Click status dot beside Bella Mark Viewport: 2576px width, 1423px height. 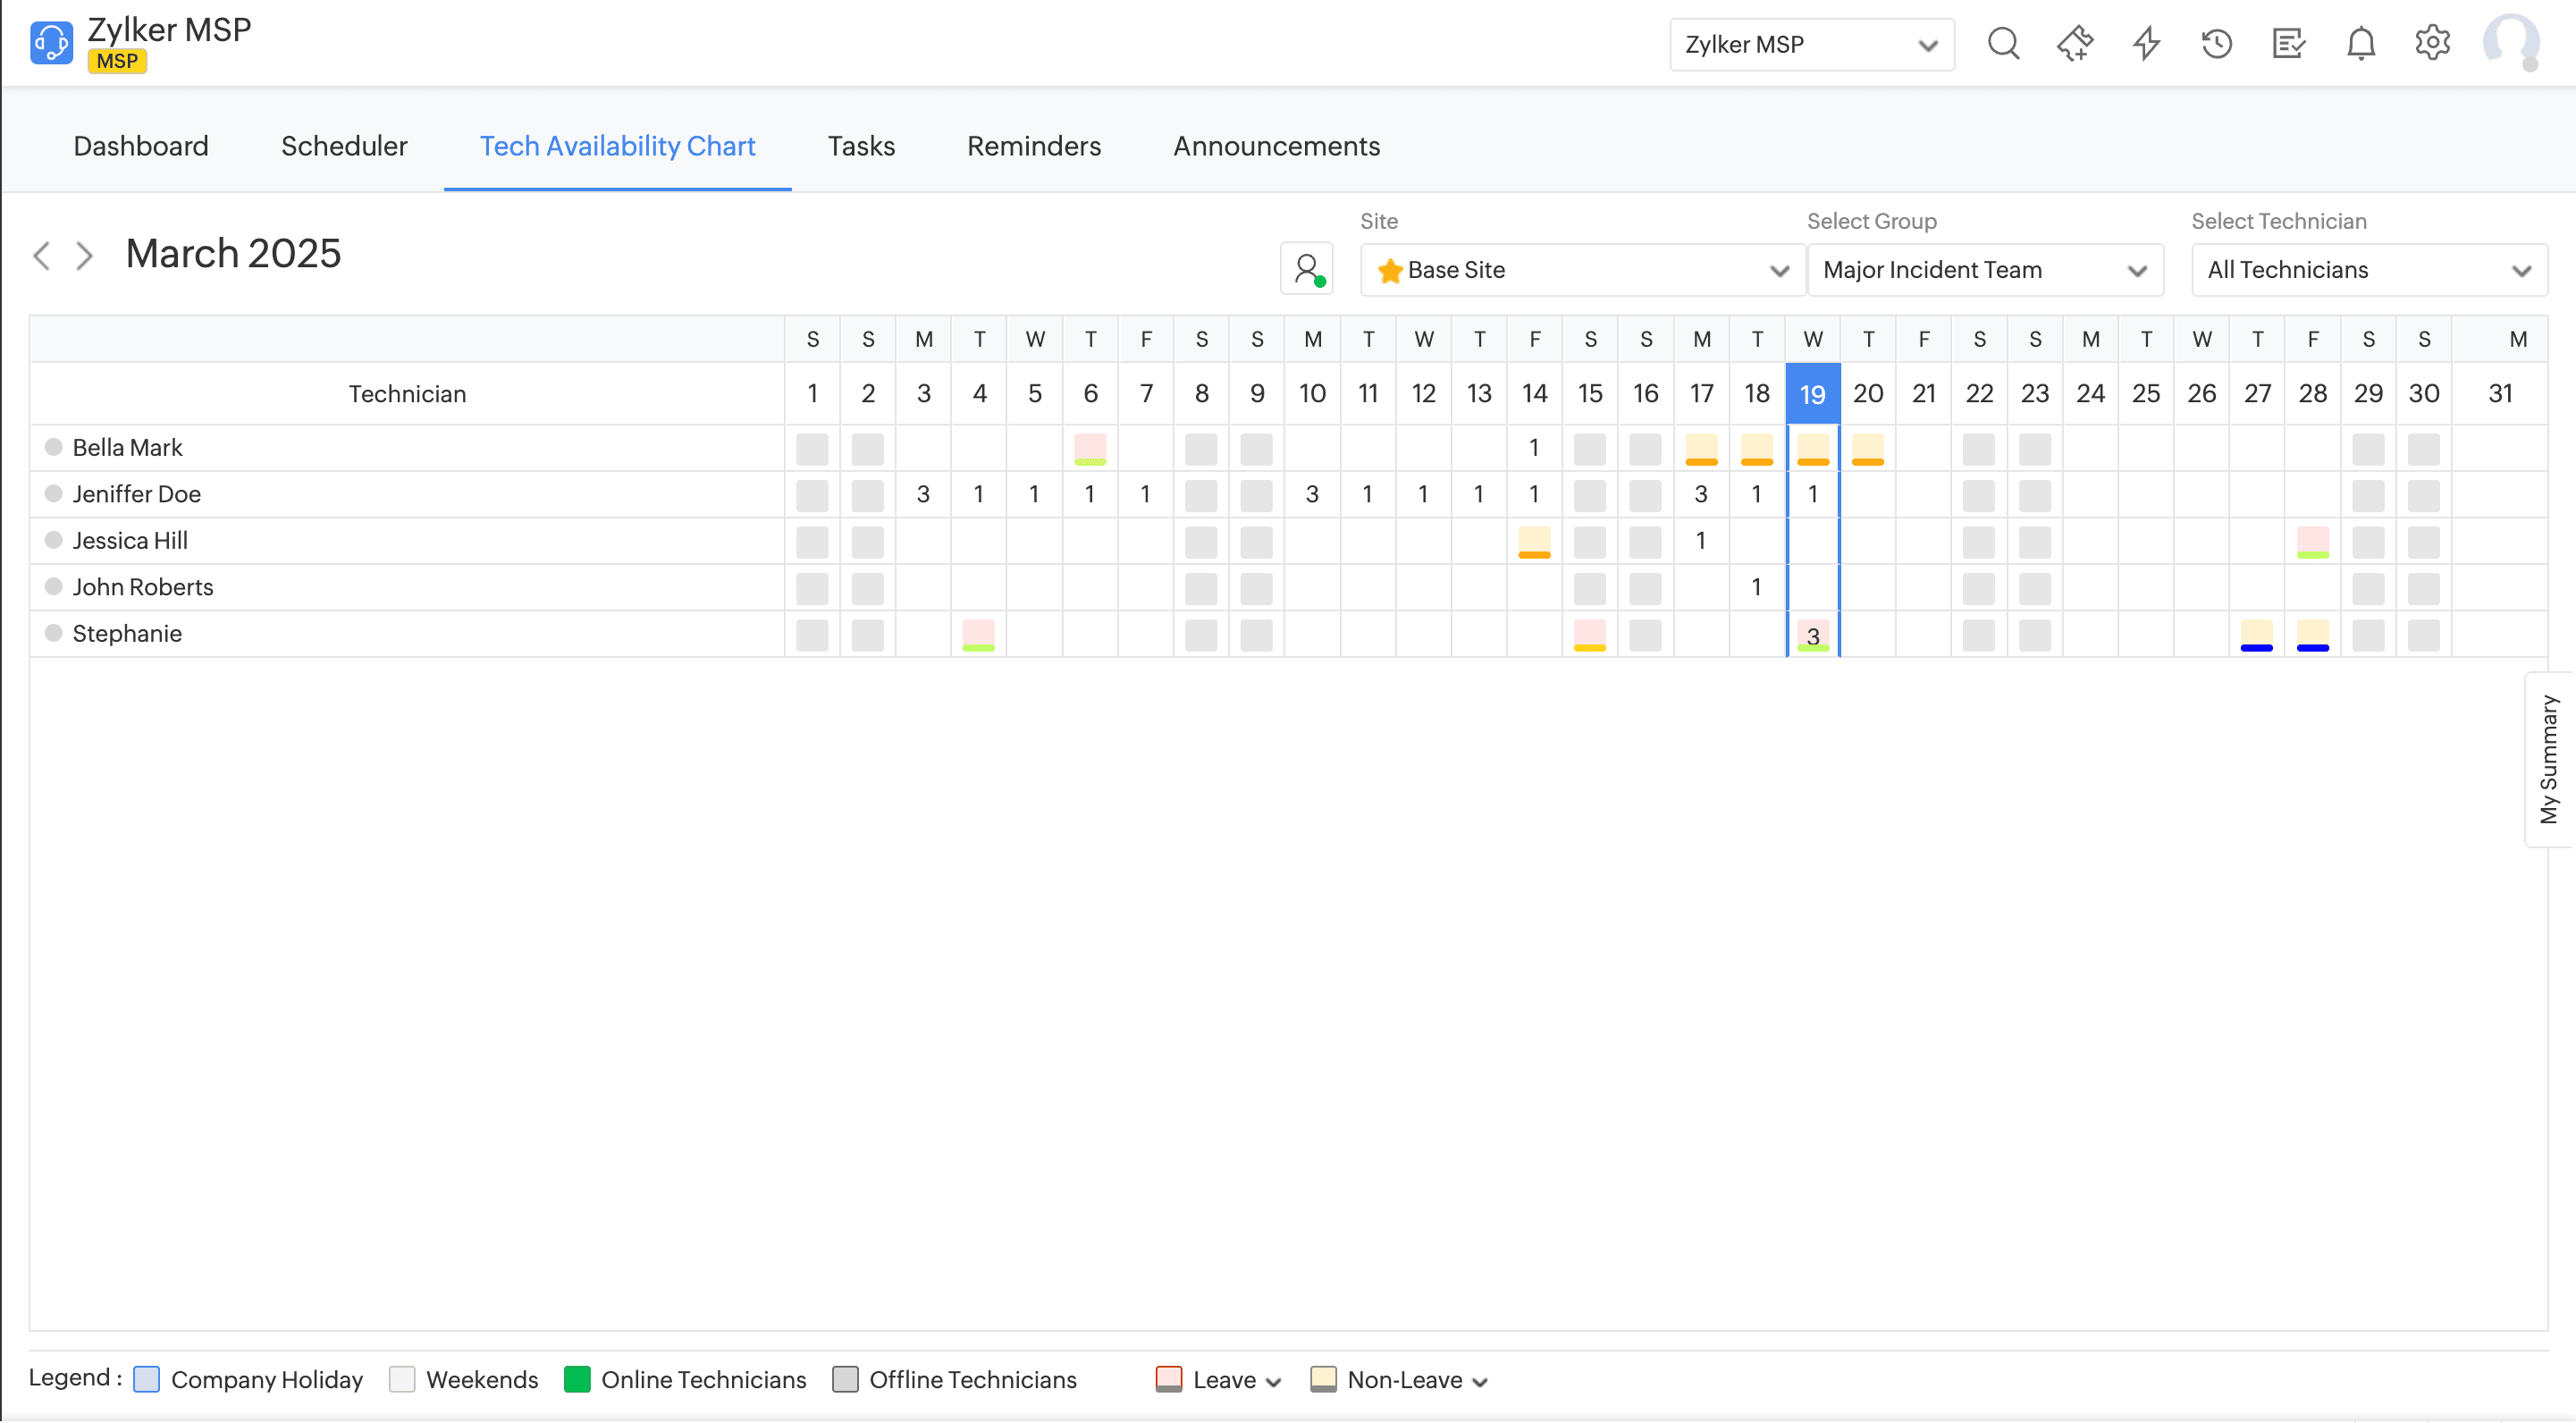(54, 447)
